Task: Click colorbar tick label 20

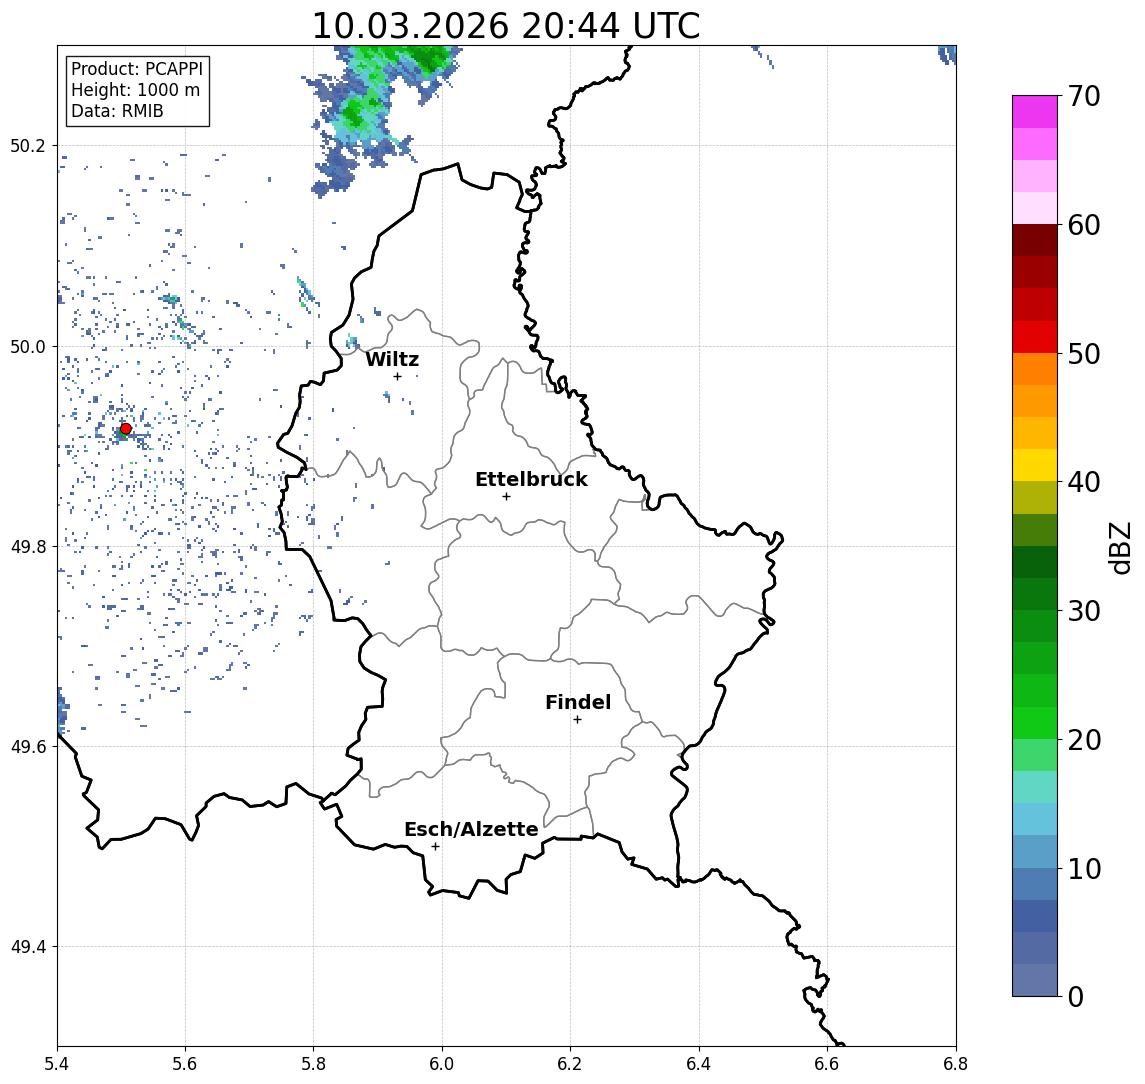Action: [1084, 740]
